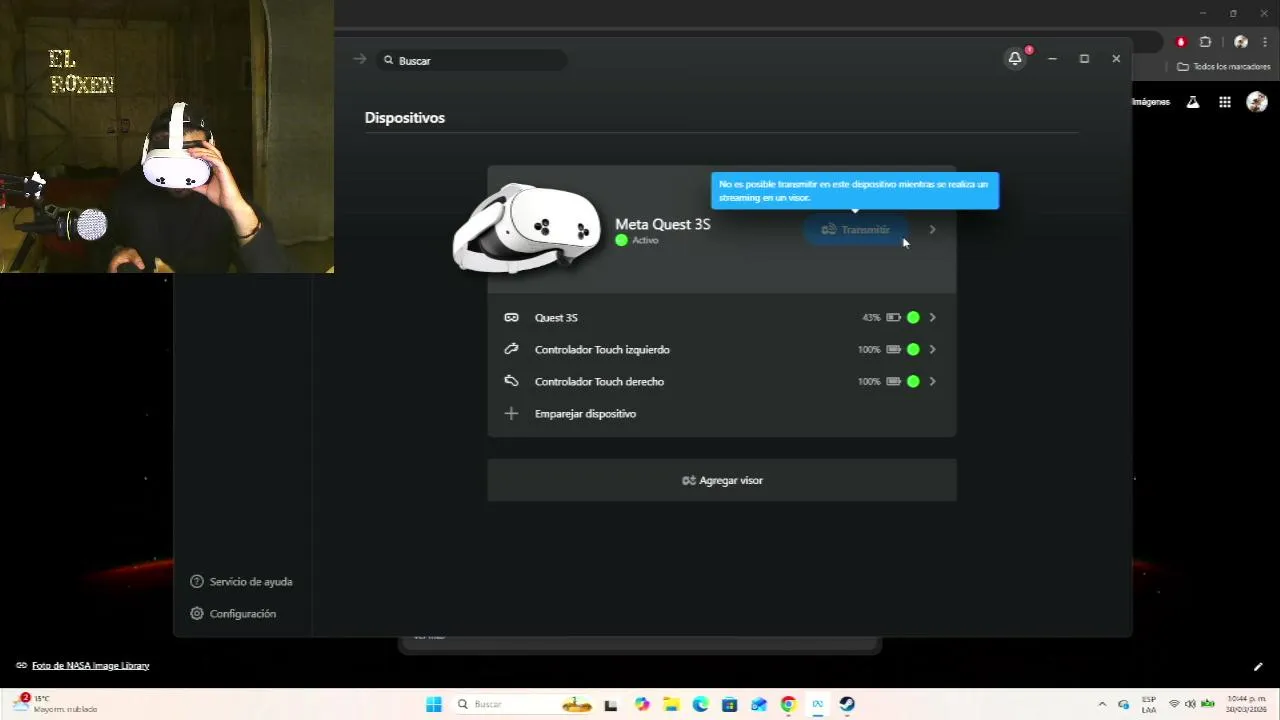This screenshot has width=1280, height=720.
Task: Open File Explorer on taskbar
Action: click(x=671, y=704)
